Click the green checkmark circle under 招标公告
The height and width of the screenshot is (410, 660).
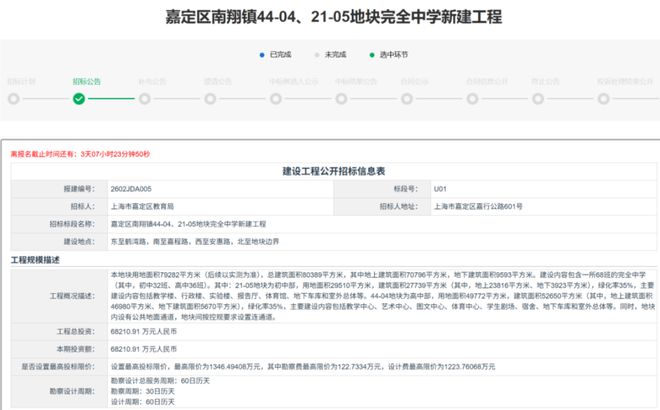79,99
